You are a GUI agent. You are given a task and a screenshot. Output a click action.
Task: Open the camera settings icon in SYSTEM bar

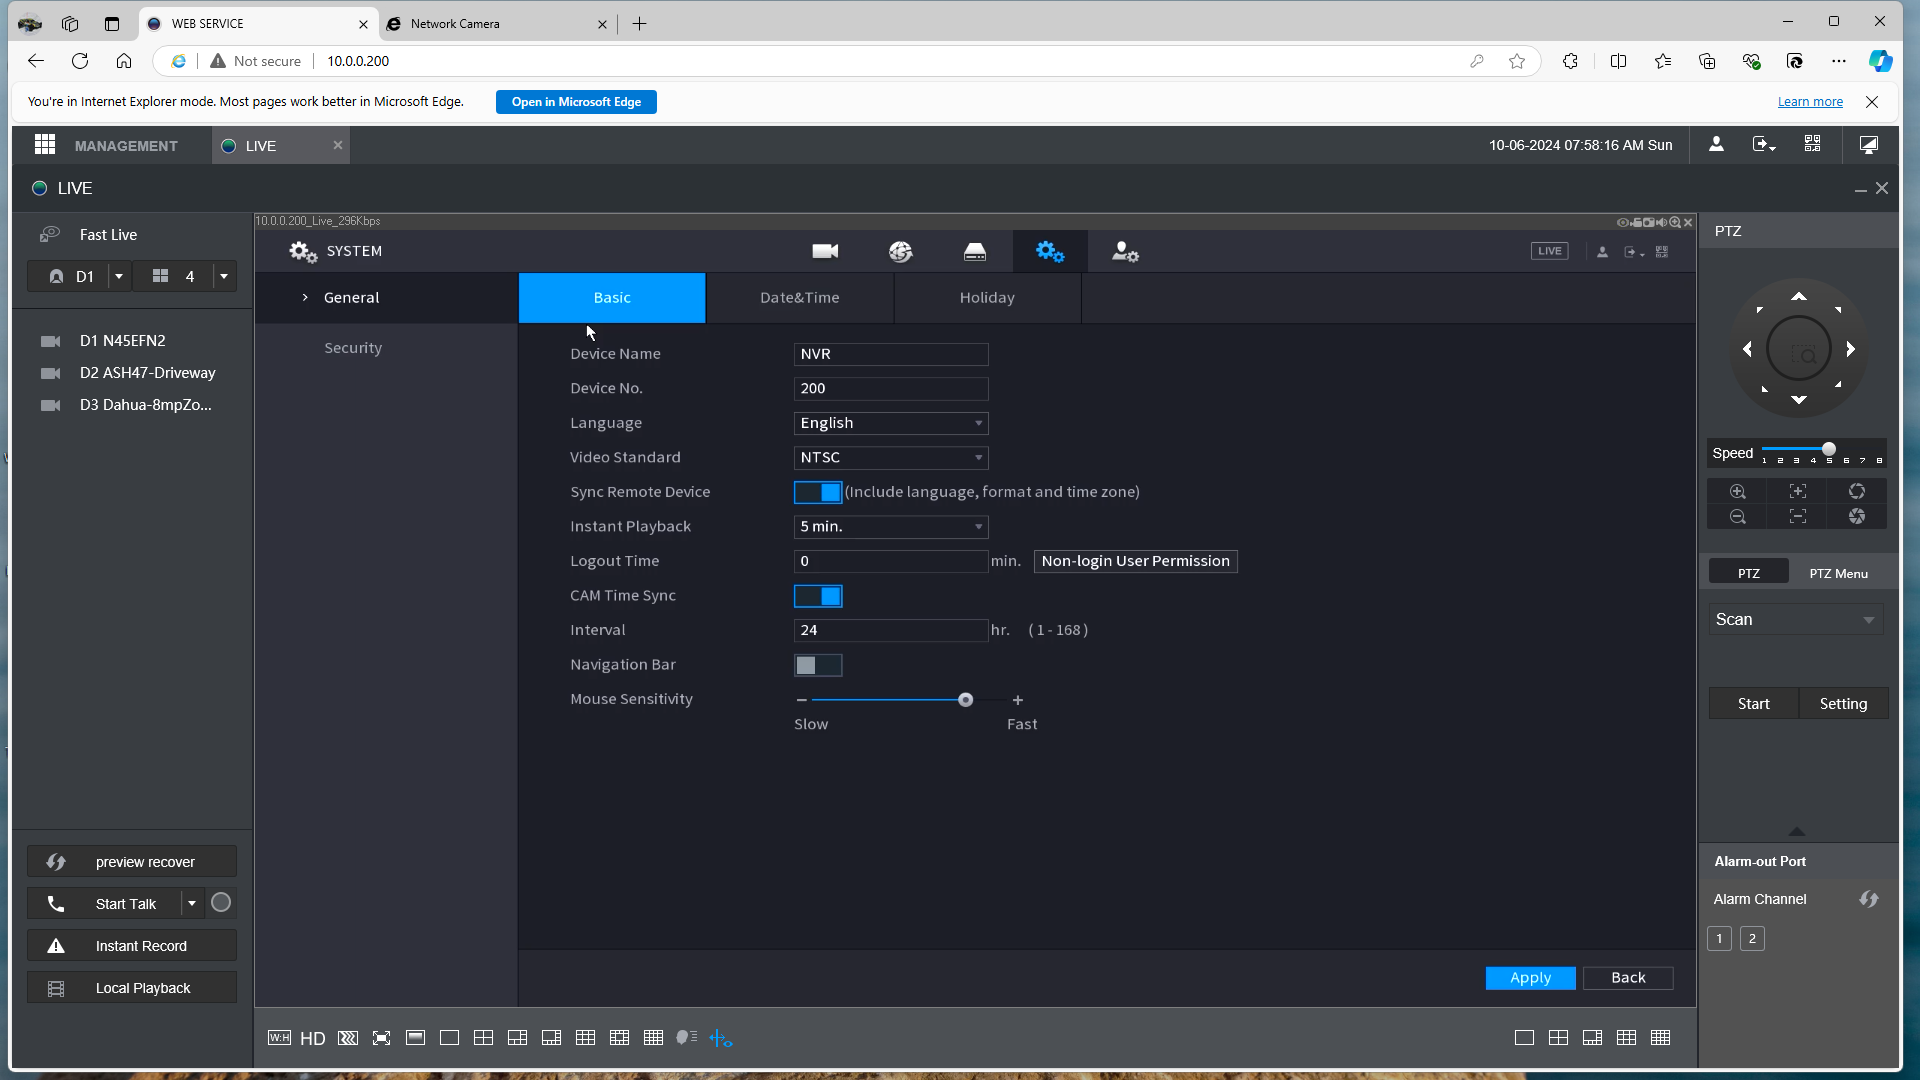point(825,251)
